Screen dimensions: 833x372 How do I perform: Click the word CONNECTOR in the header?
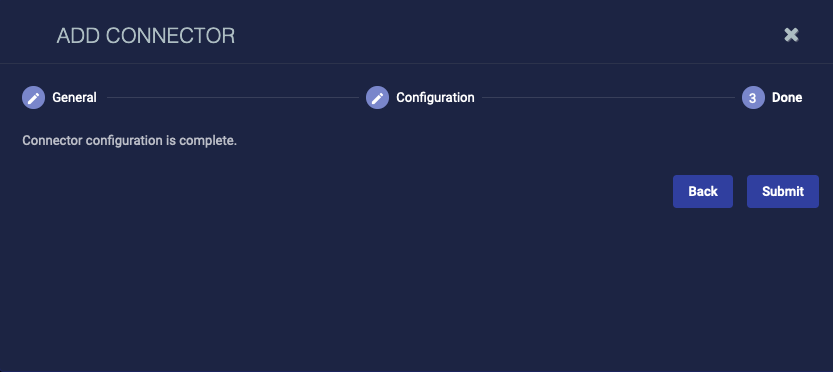(171, 36)
